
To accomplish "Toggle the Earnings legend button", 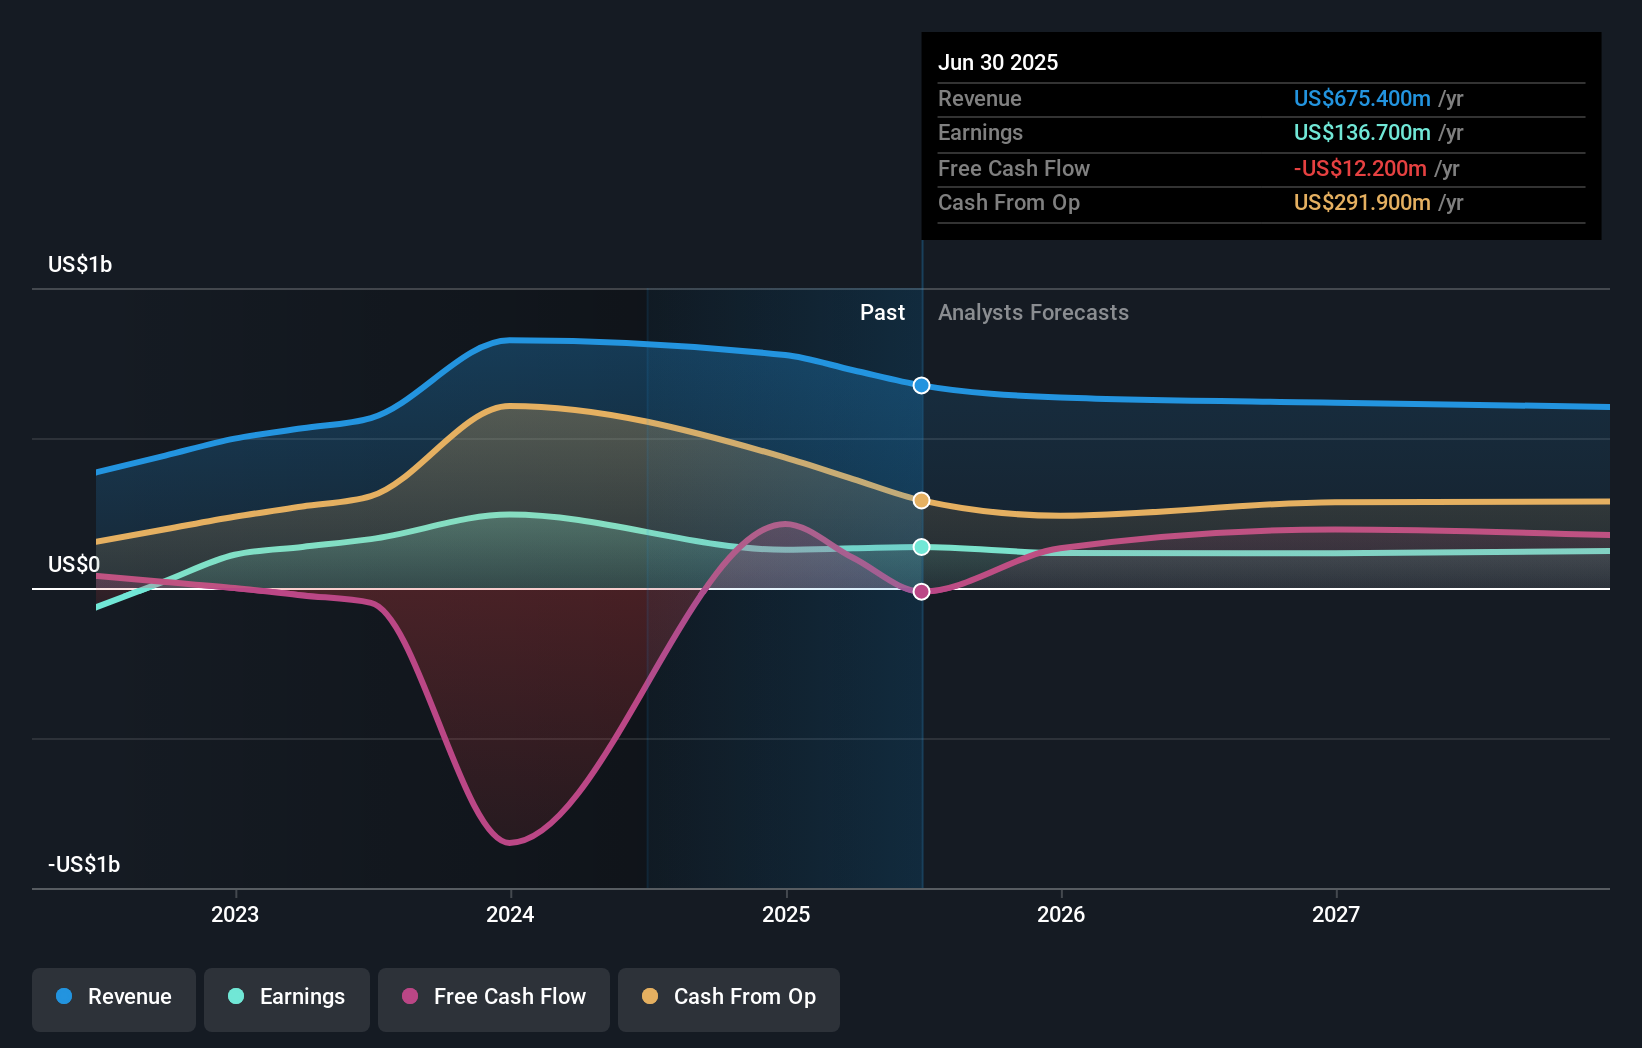I will click(287, 999).
